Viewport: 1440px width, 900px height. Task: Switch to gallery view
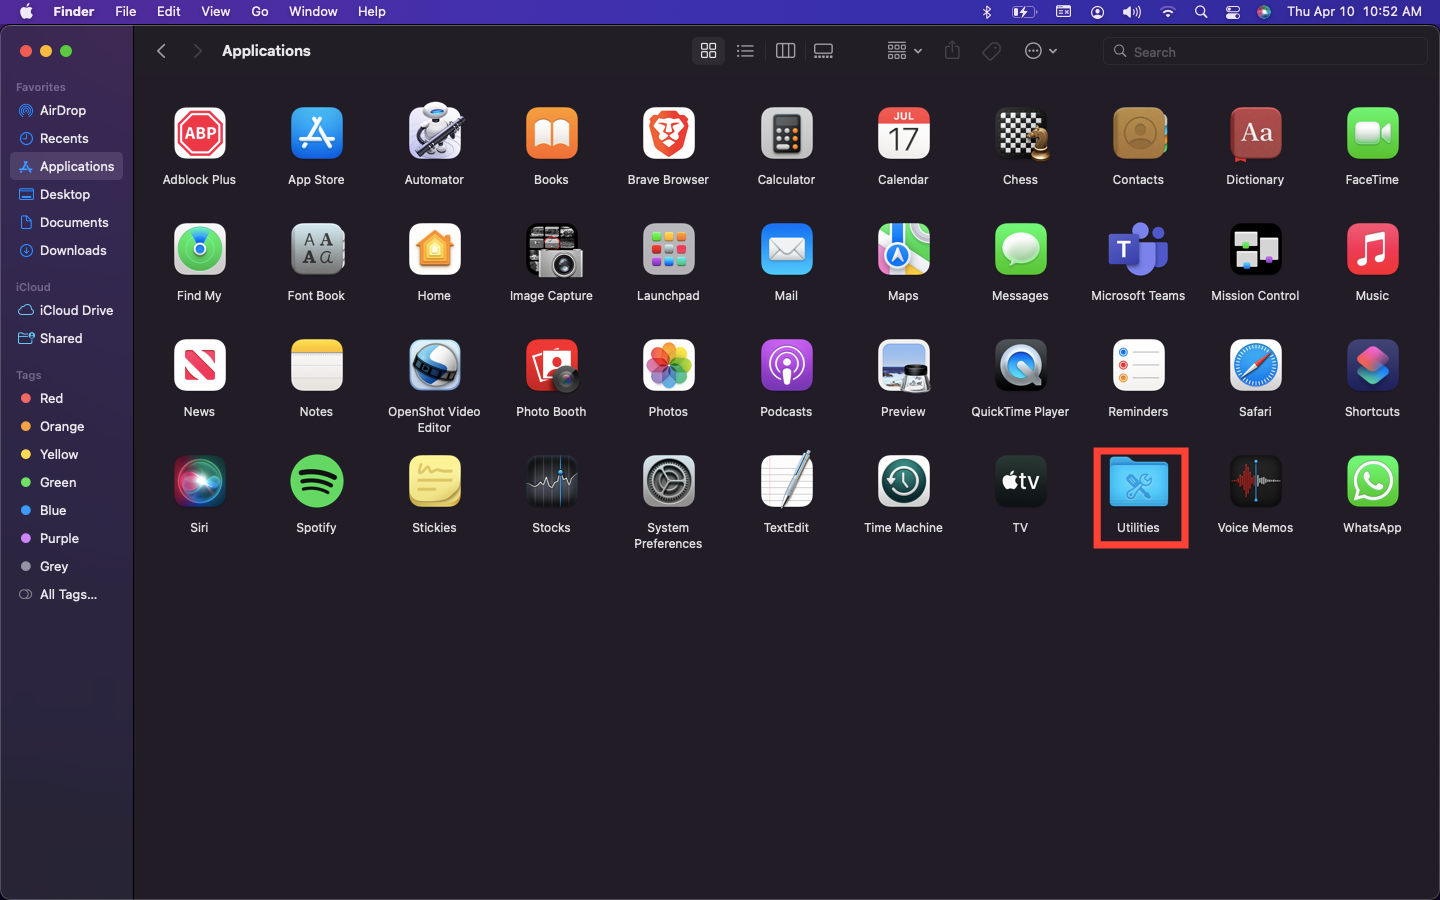(823, 51)
